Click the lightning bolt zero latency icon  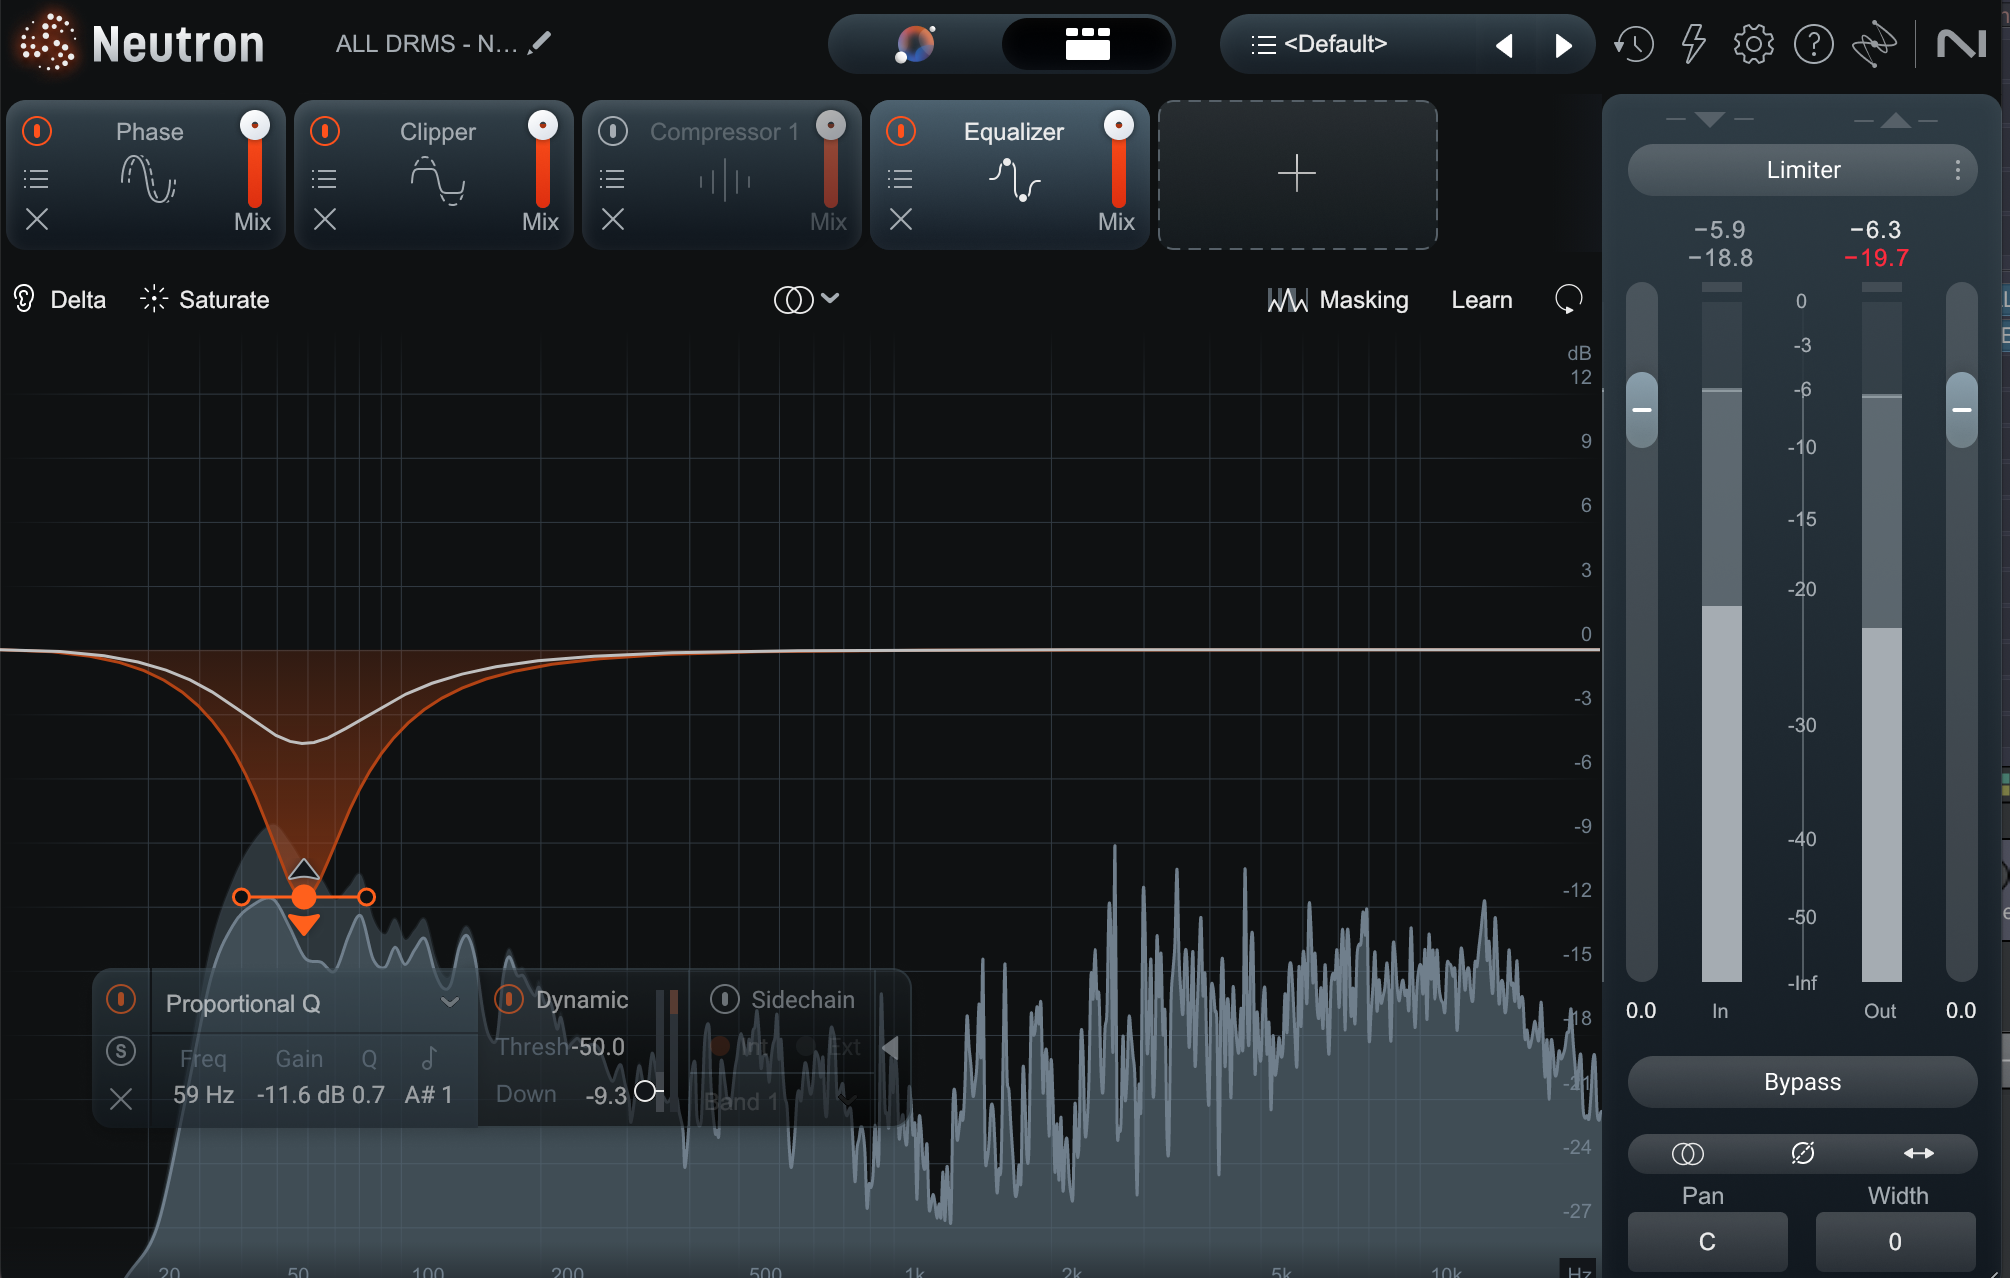point(1693,44)
